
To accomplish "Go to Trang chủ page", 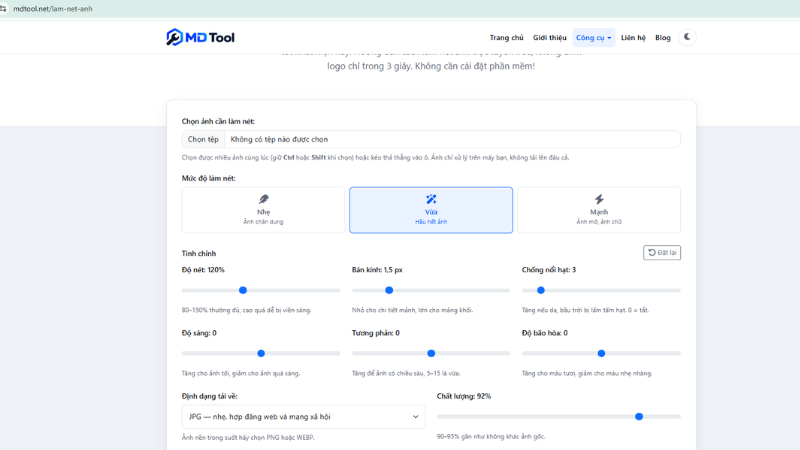I will click(506, 38).
